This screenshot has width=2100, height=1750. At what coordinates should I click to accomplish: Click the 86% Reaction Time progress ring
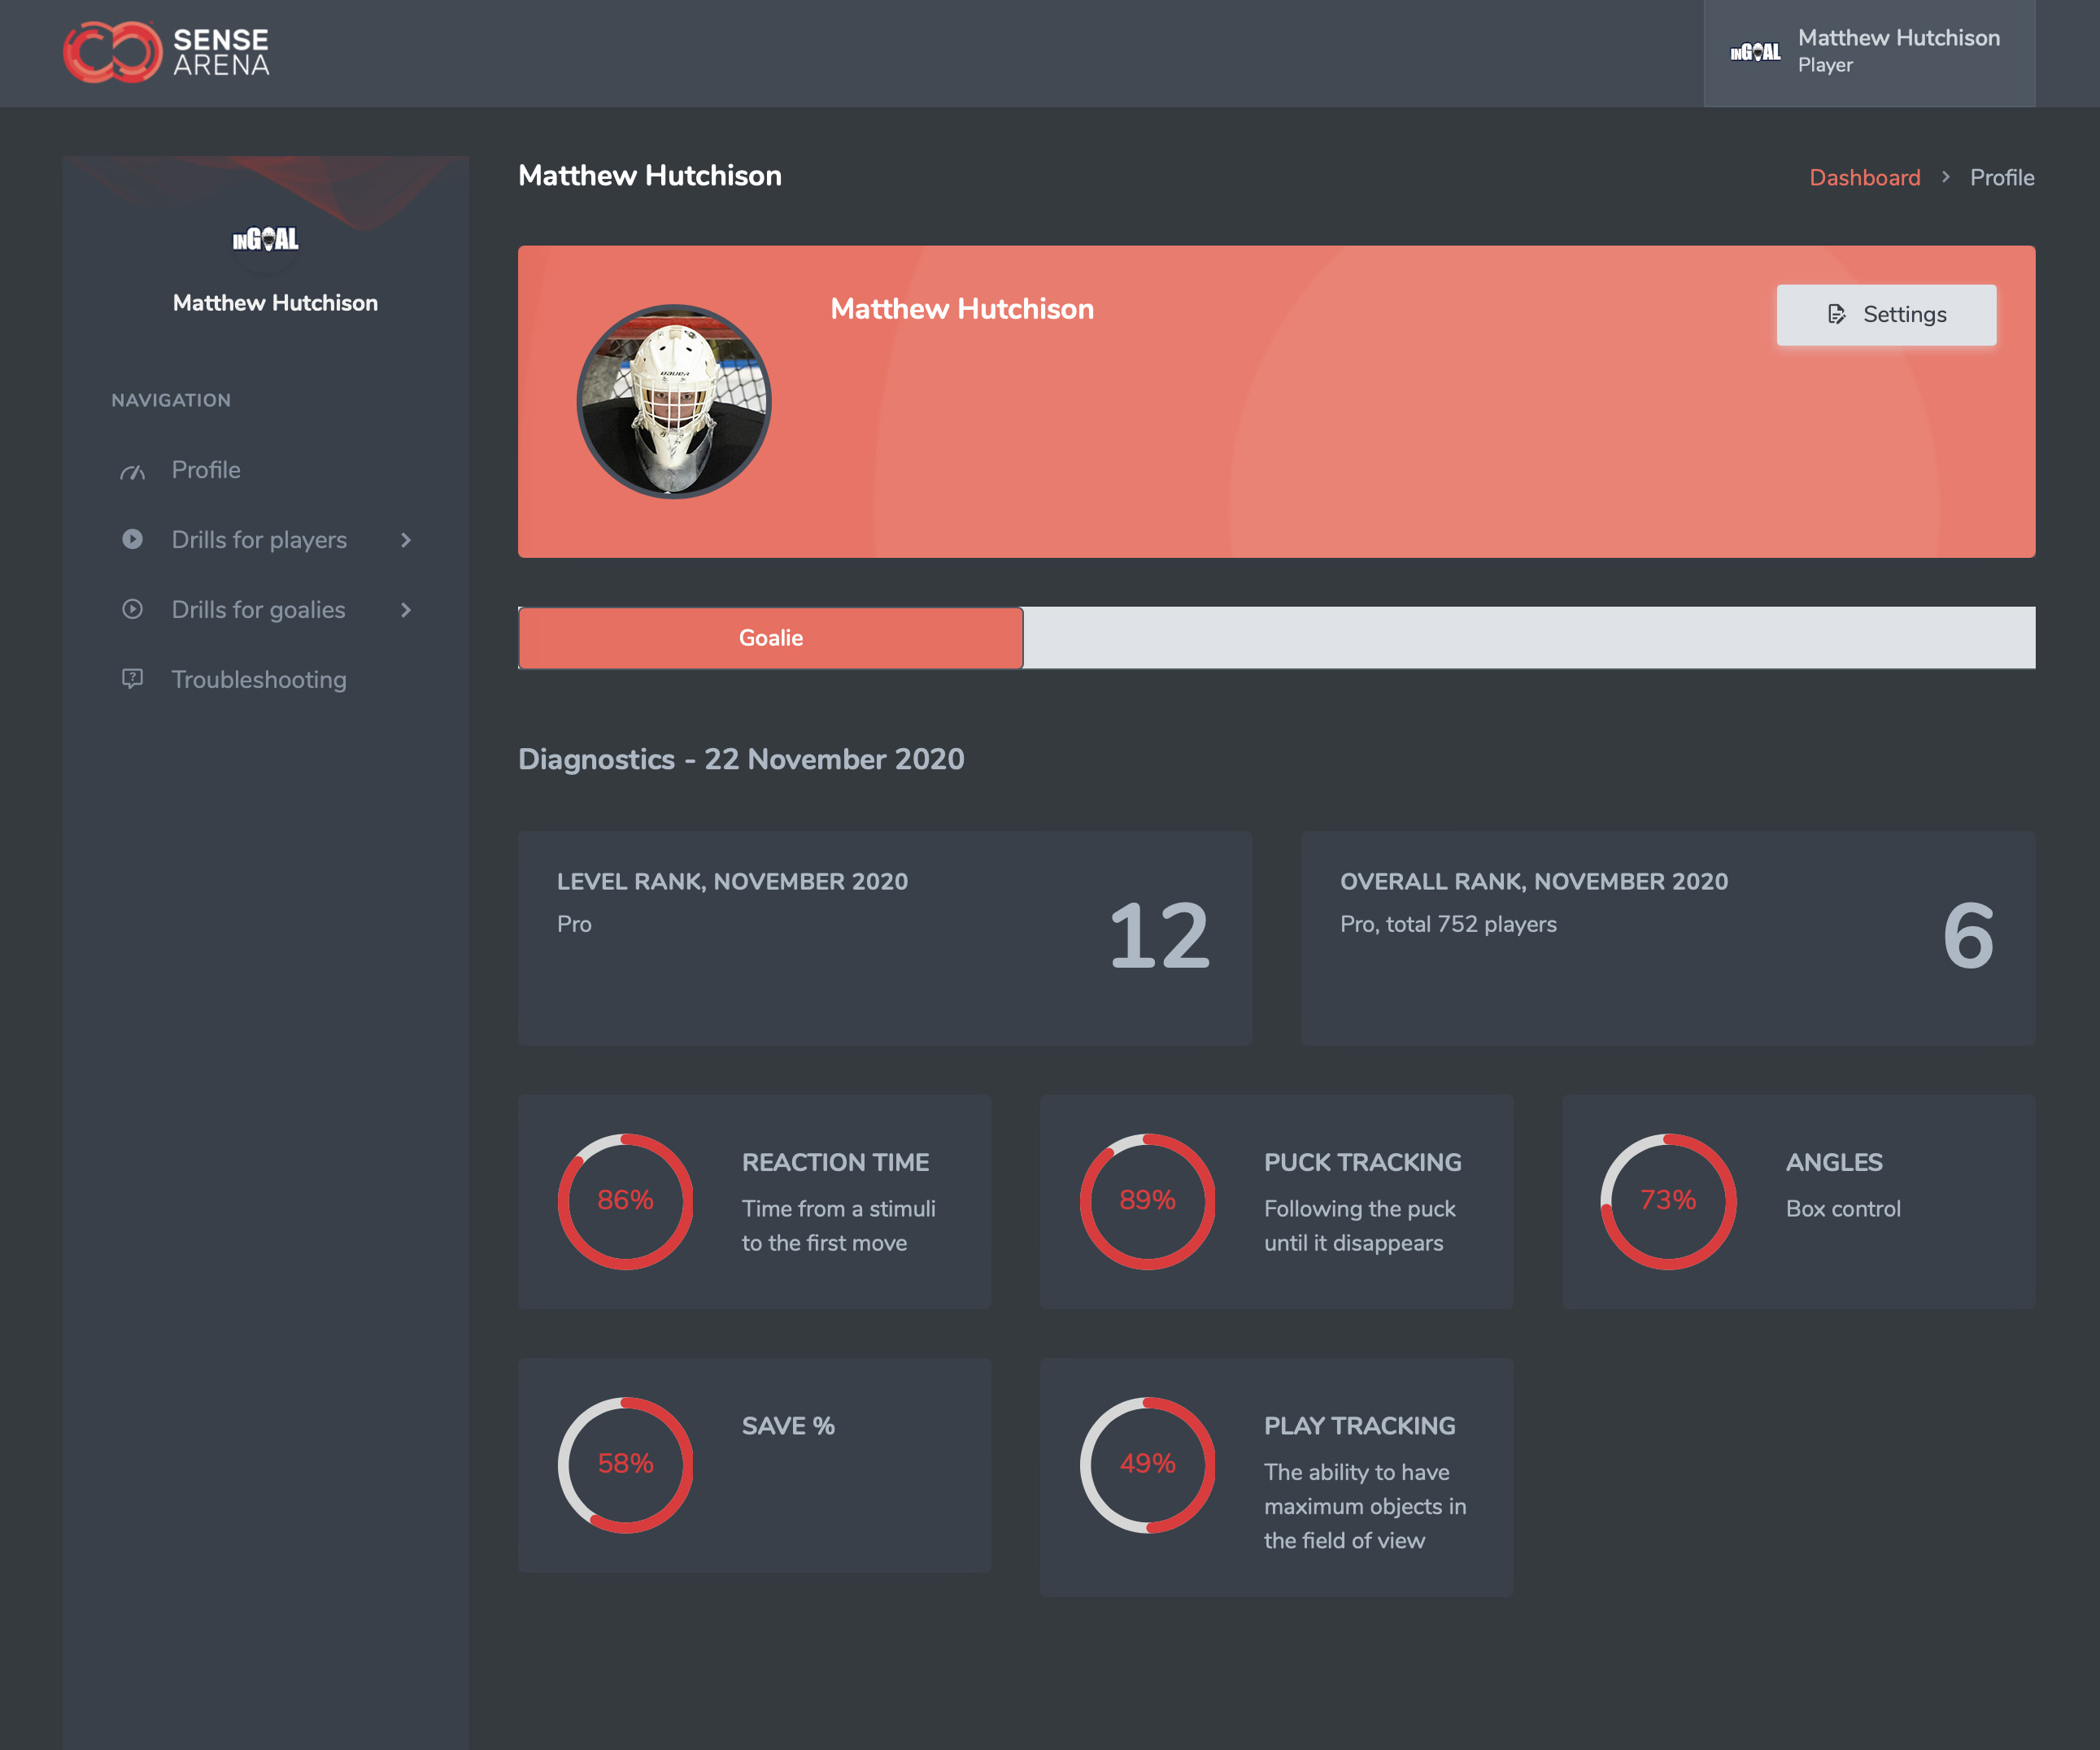(625, 1201)
